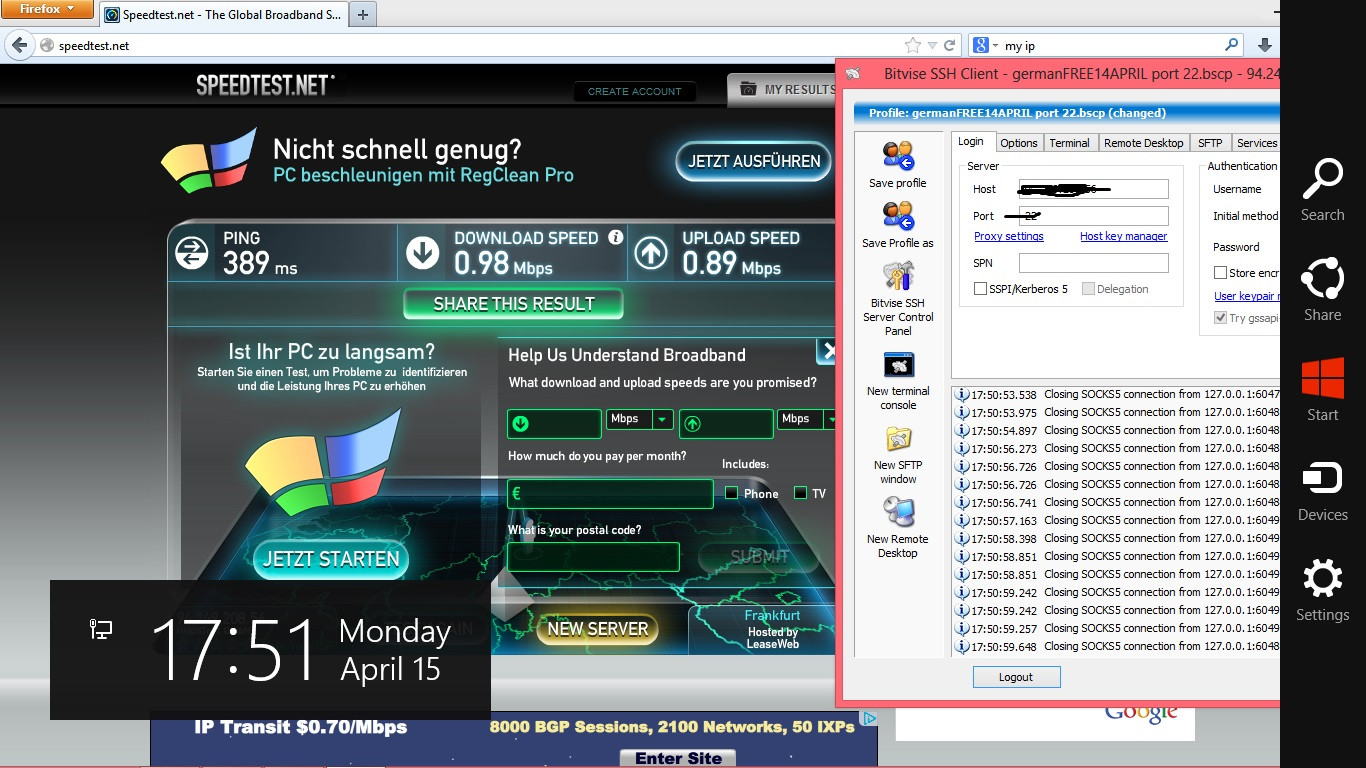
Task: Click the Bitvise window title icon
Action: (853, 74)
